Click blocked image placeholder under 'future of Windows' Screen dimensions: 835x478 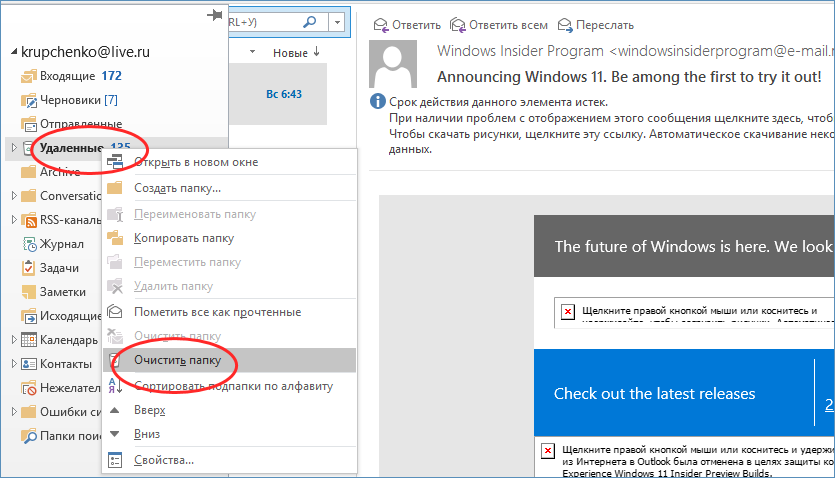568,311
